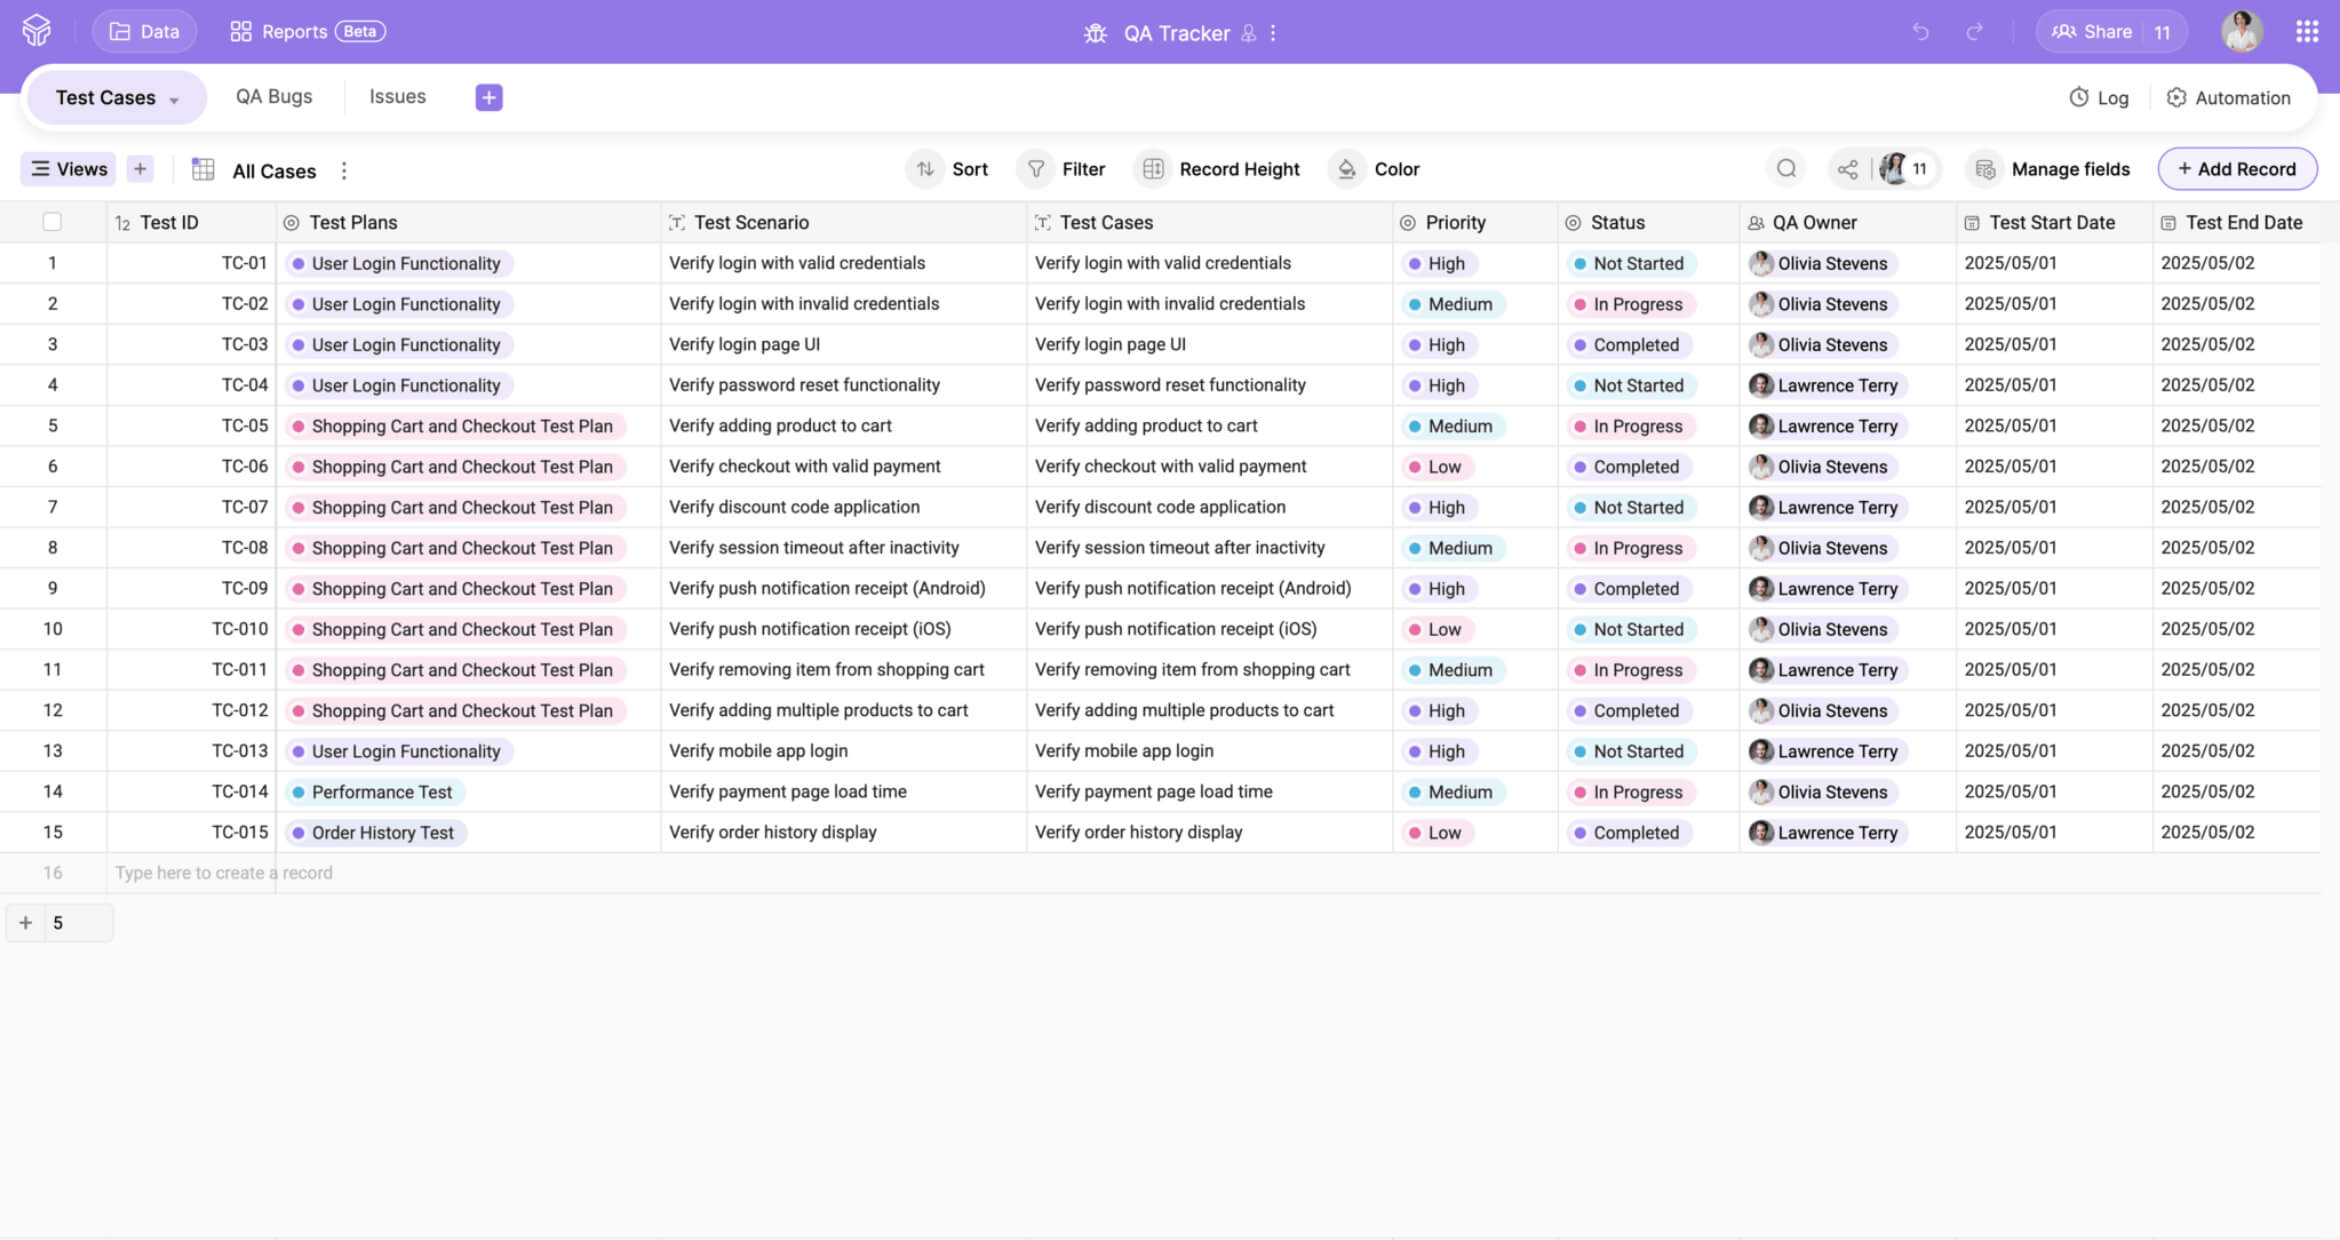Open the QA Tracker more options menu
The image size is (2340, 1240).
(x=1273, y=33)
